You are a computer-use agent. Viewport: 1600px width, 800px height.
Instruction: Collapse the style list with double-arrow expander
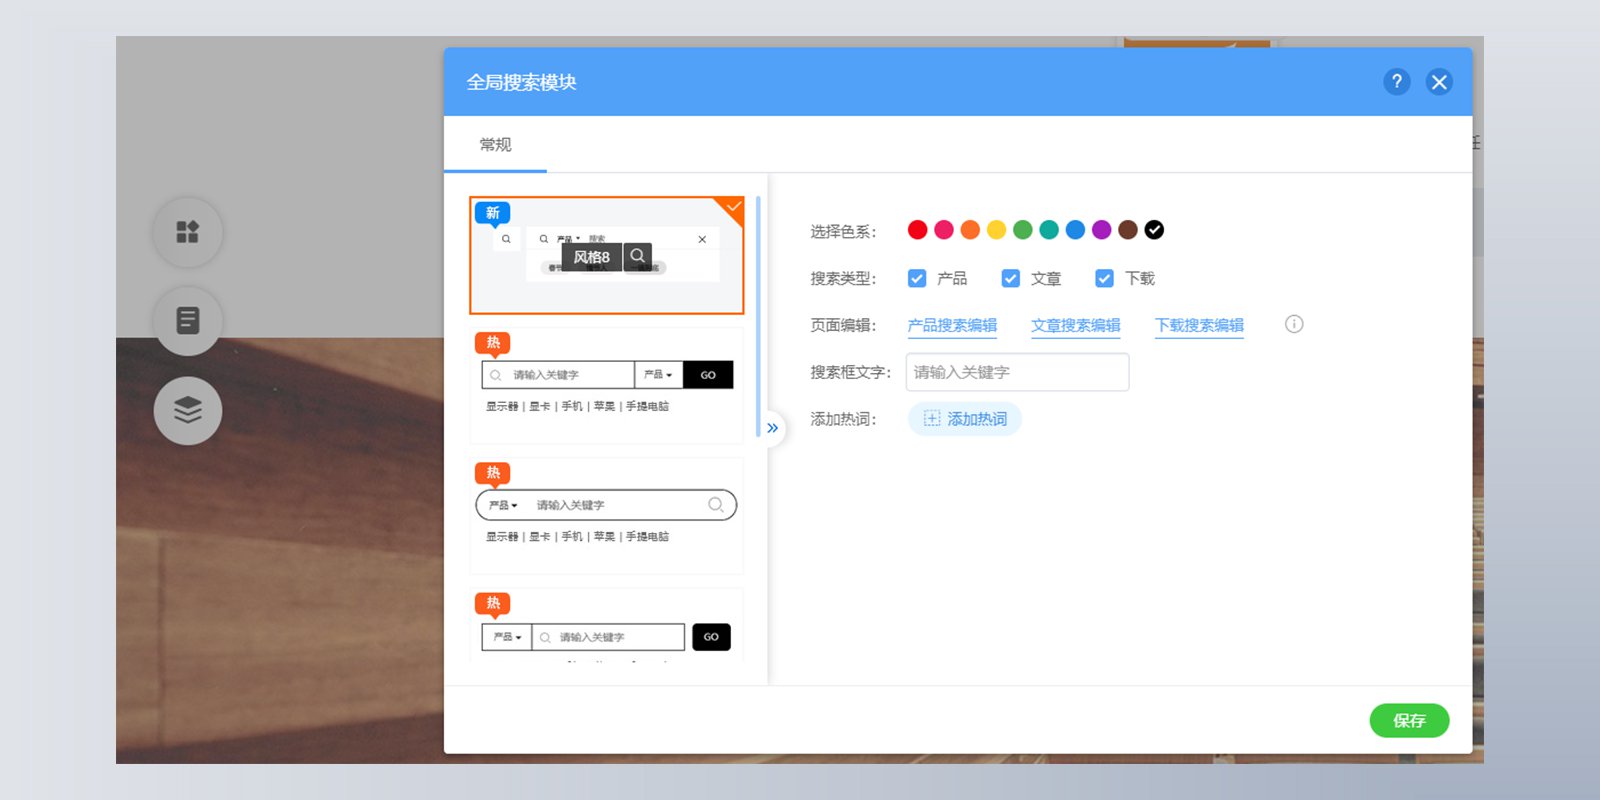772,428
